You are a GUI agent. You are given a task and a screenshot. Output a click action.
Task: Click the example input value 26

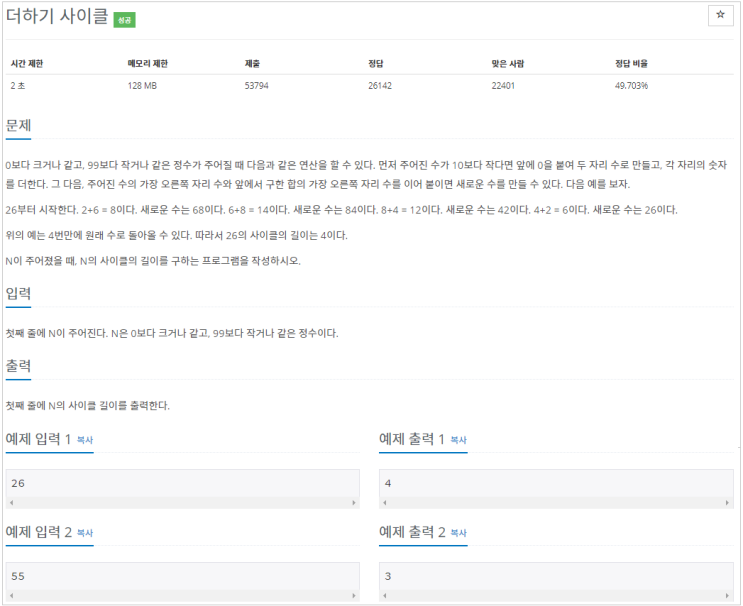[18, 483]
